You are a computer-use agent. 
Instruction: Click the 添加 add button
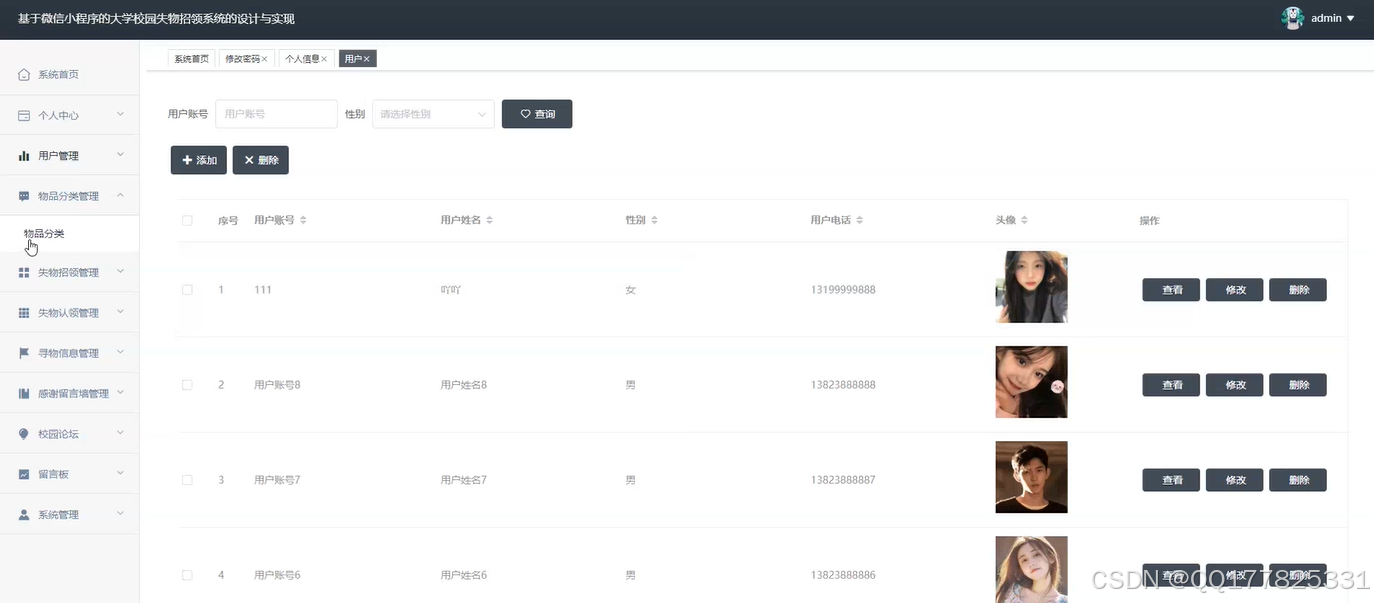198,160
